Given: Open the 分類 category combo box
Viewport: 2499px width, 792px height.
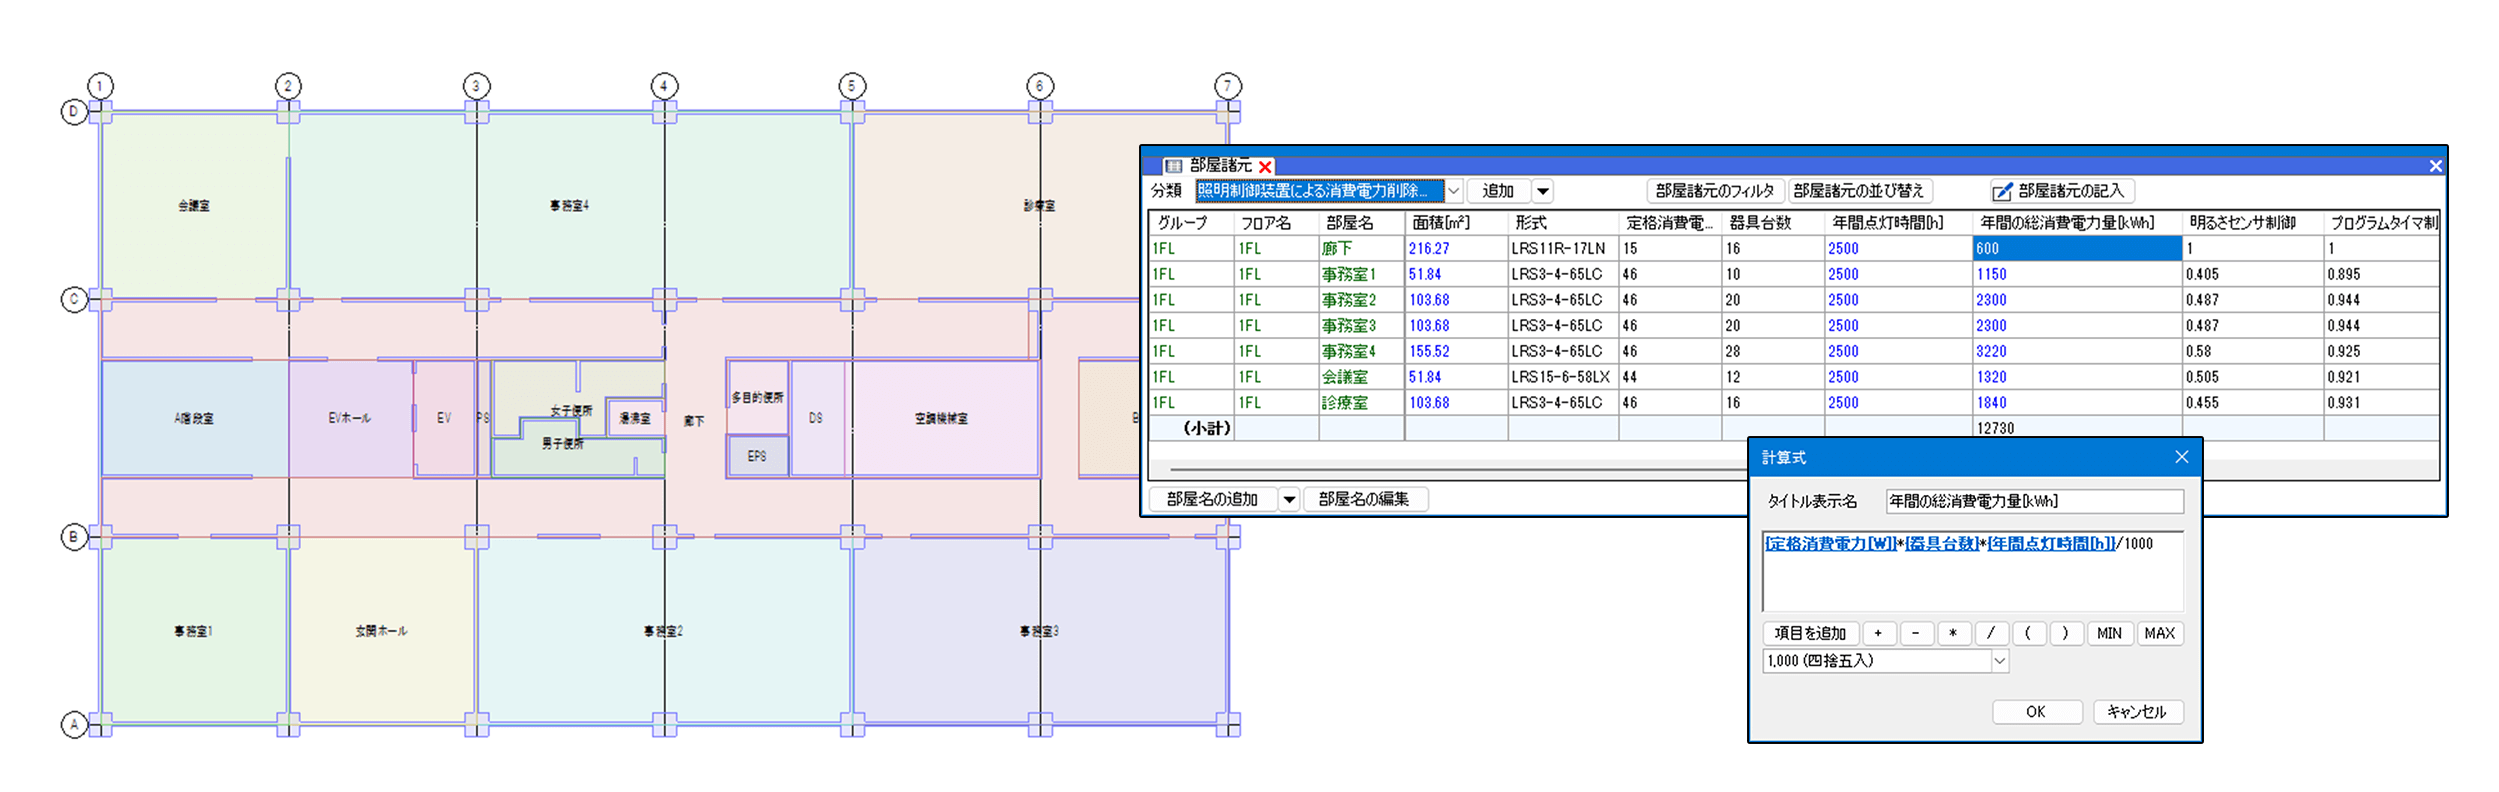Looking at the screenshot, I should point(1454,191).
